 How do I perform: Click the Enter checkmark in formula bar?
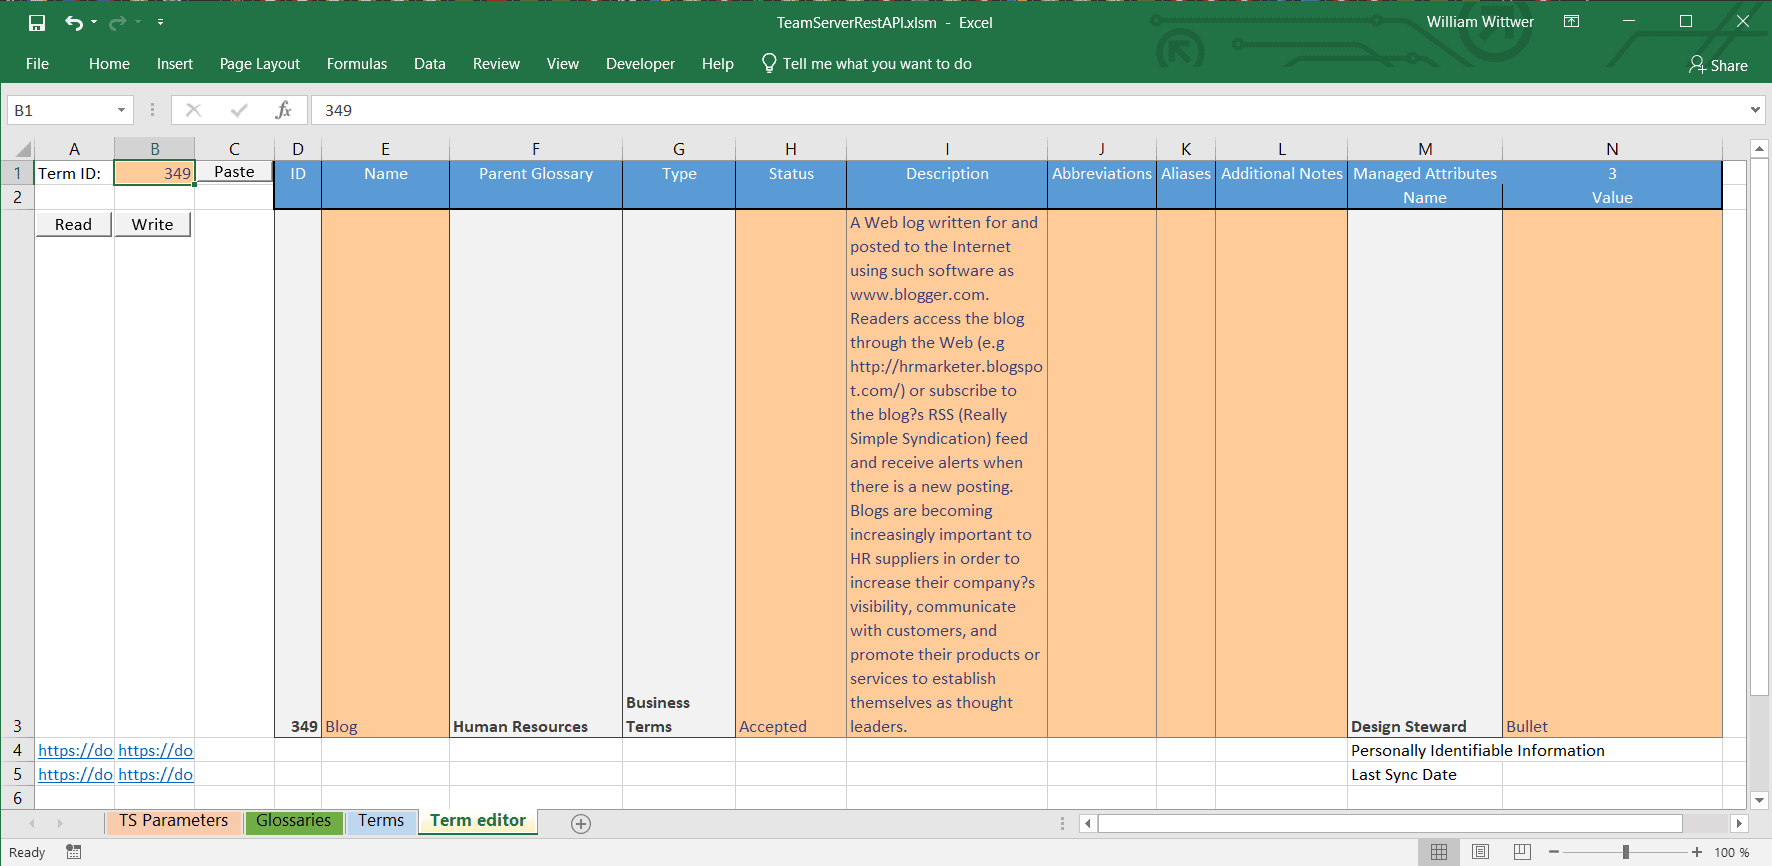click(x=239, y=110)
